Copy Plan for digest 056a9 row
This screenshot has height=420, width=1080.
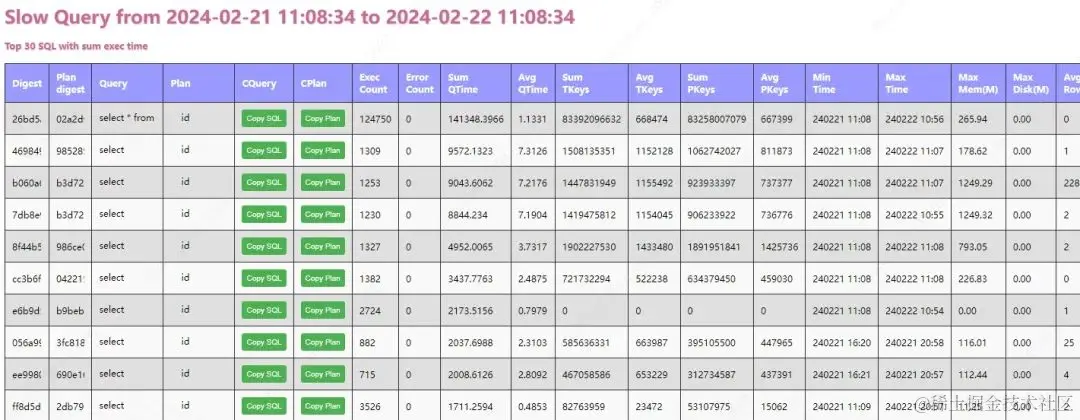click(x=323, y=342)
